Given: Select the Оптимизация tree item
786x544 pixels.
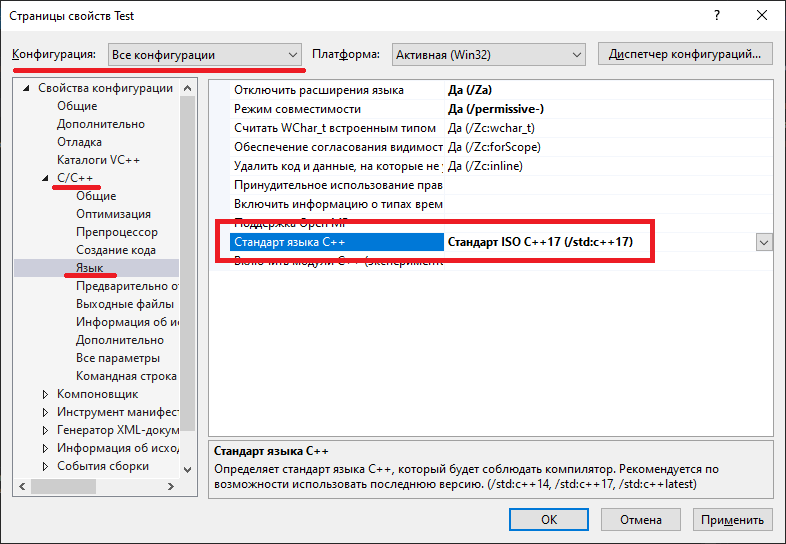Looking at the screenshot, I should pyautogui.click(x=113, y=214).
